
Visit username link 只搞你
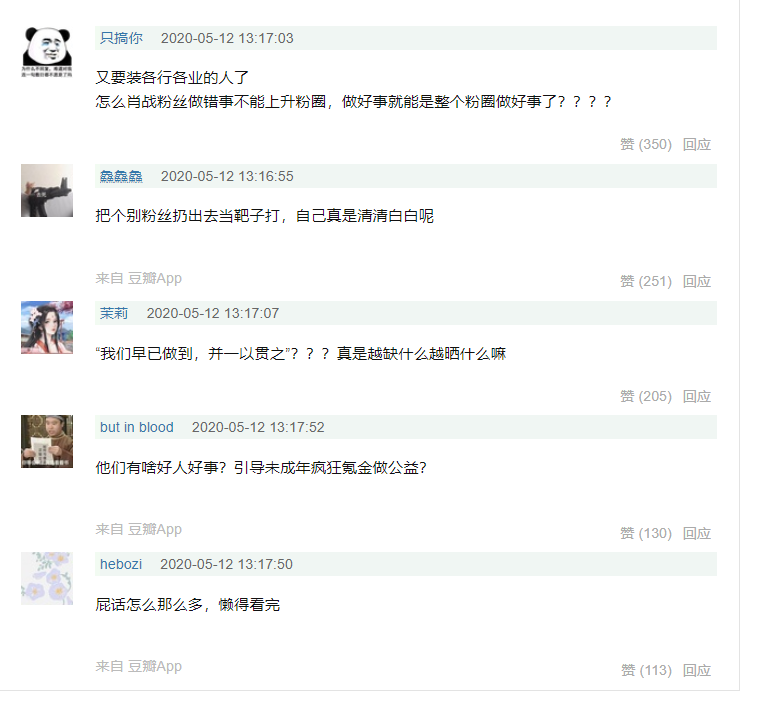tap(121, 38)
